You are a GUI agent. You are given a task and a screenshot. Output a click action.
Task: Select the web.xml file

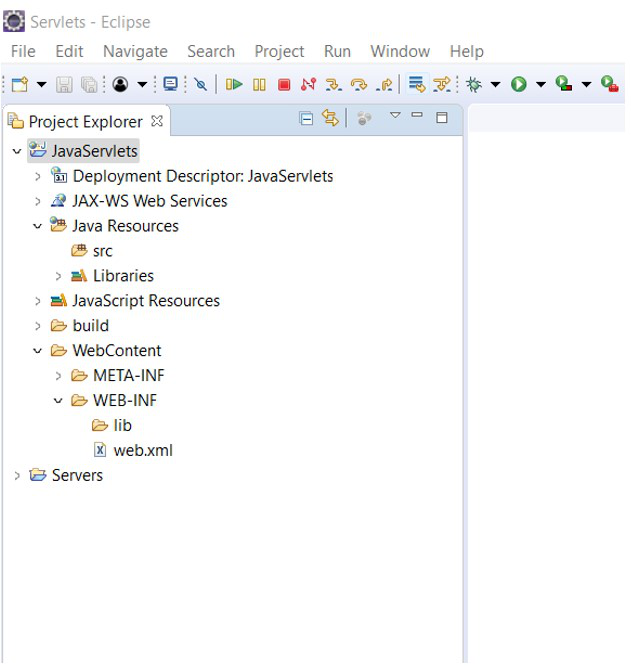(x=133, y=450)
